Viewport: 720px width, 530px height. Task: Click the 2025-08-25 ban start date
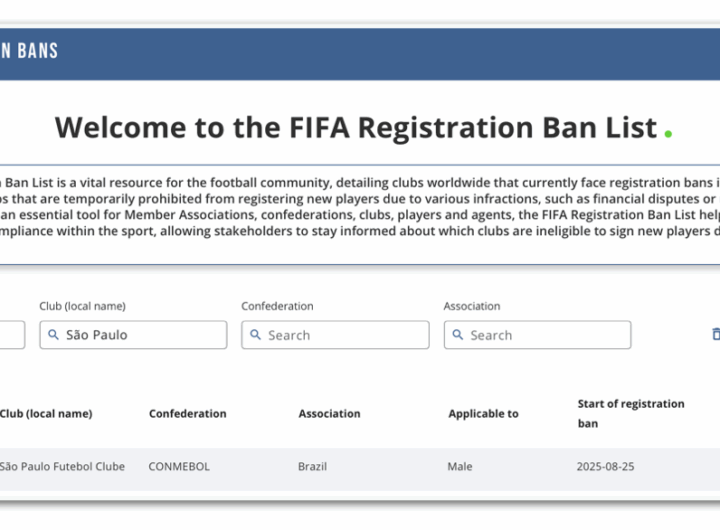click(x=605, y=466)
